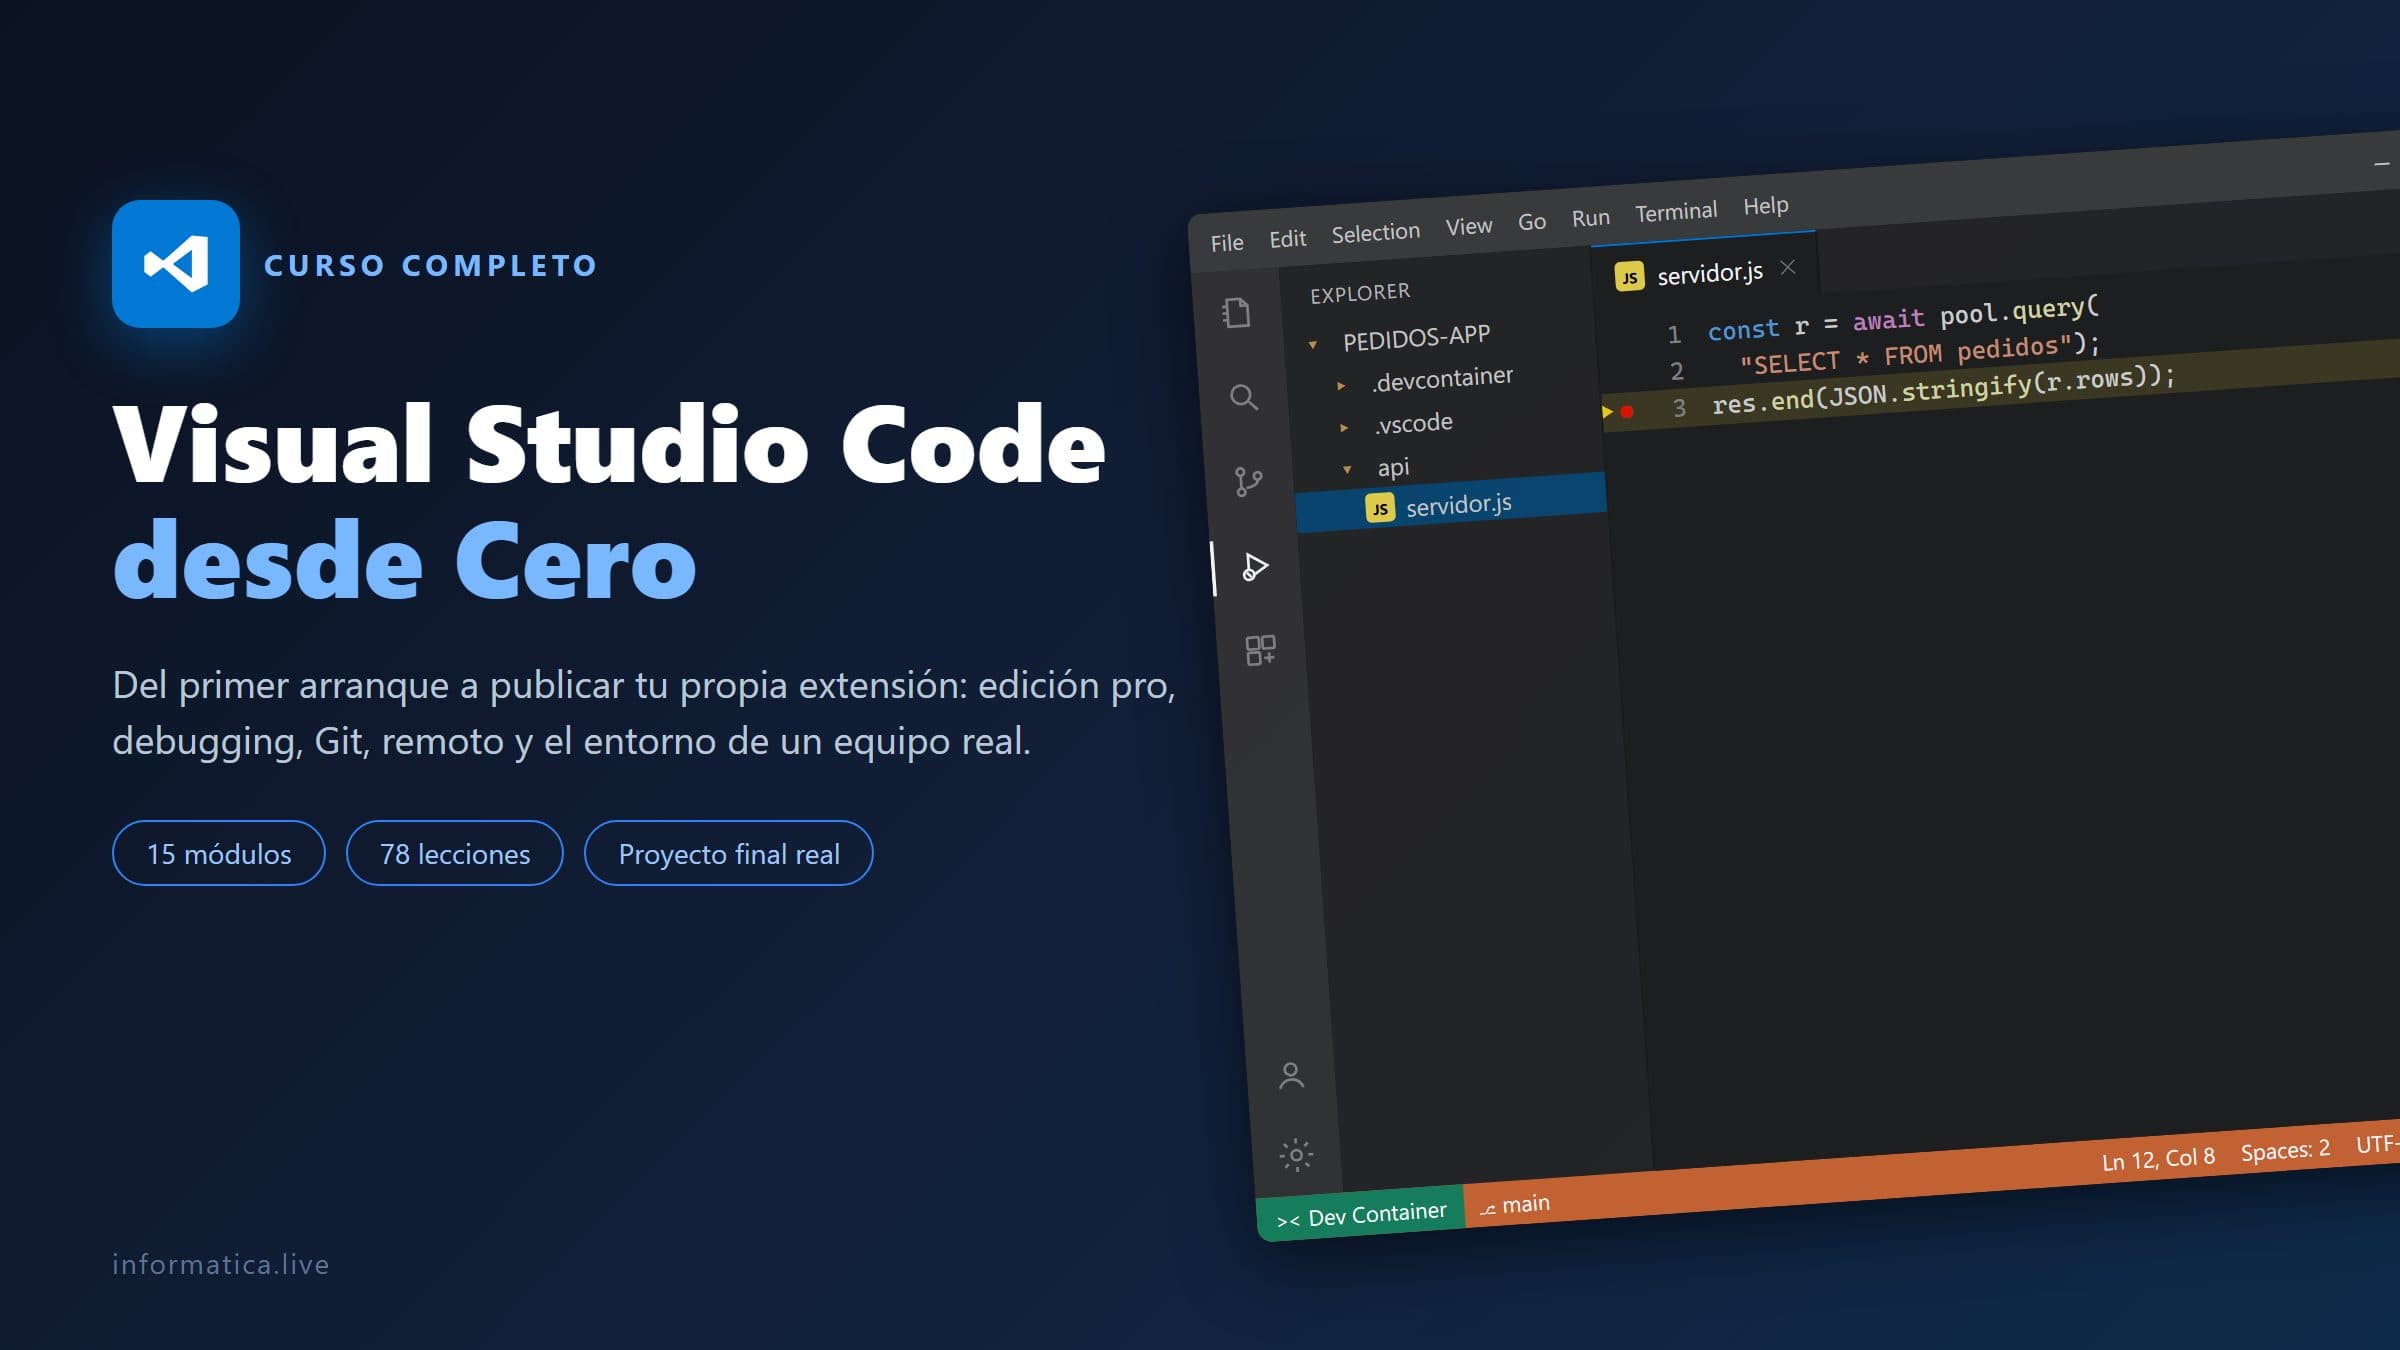
Task: Click the Proyecto final real pill
Action: tap(729, 853)
